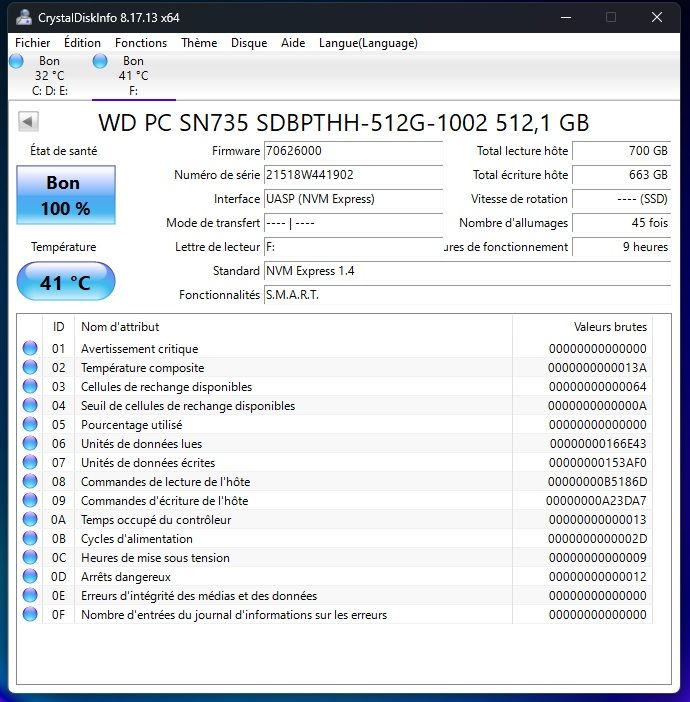Click status orb of Commandes d'écriture de l'hôte

(x=30, y=501)
